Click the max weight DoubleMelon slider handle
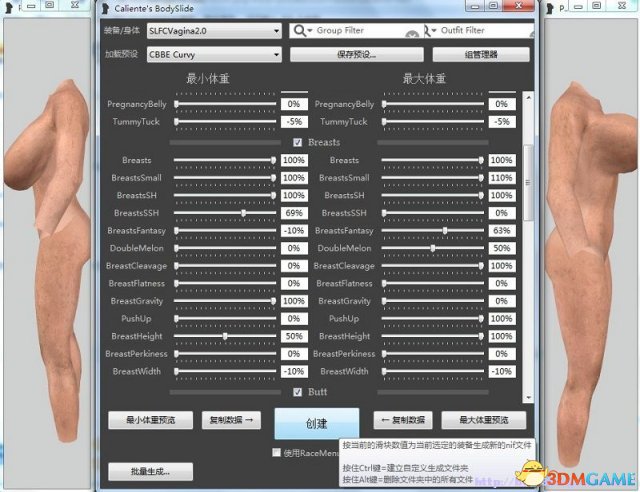The height and width of the screenshot is (492, 640). coord(433,248)
